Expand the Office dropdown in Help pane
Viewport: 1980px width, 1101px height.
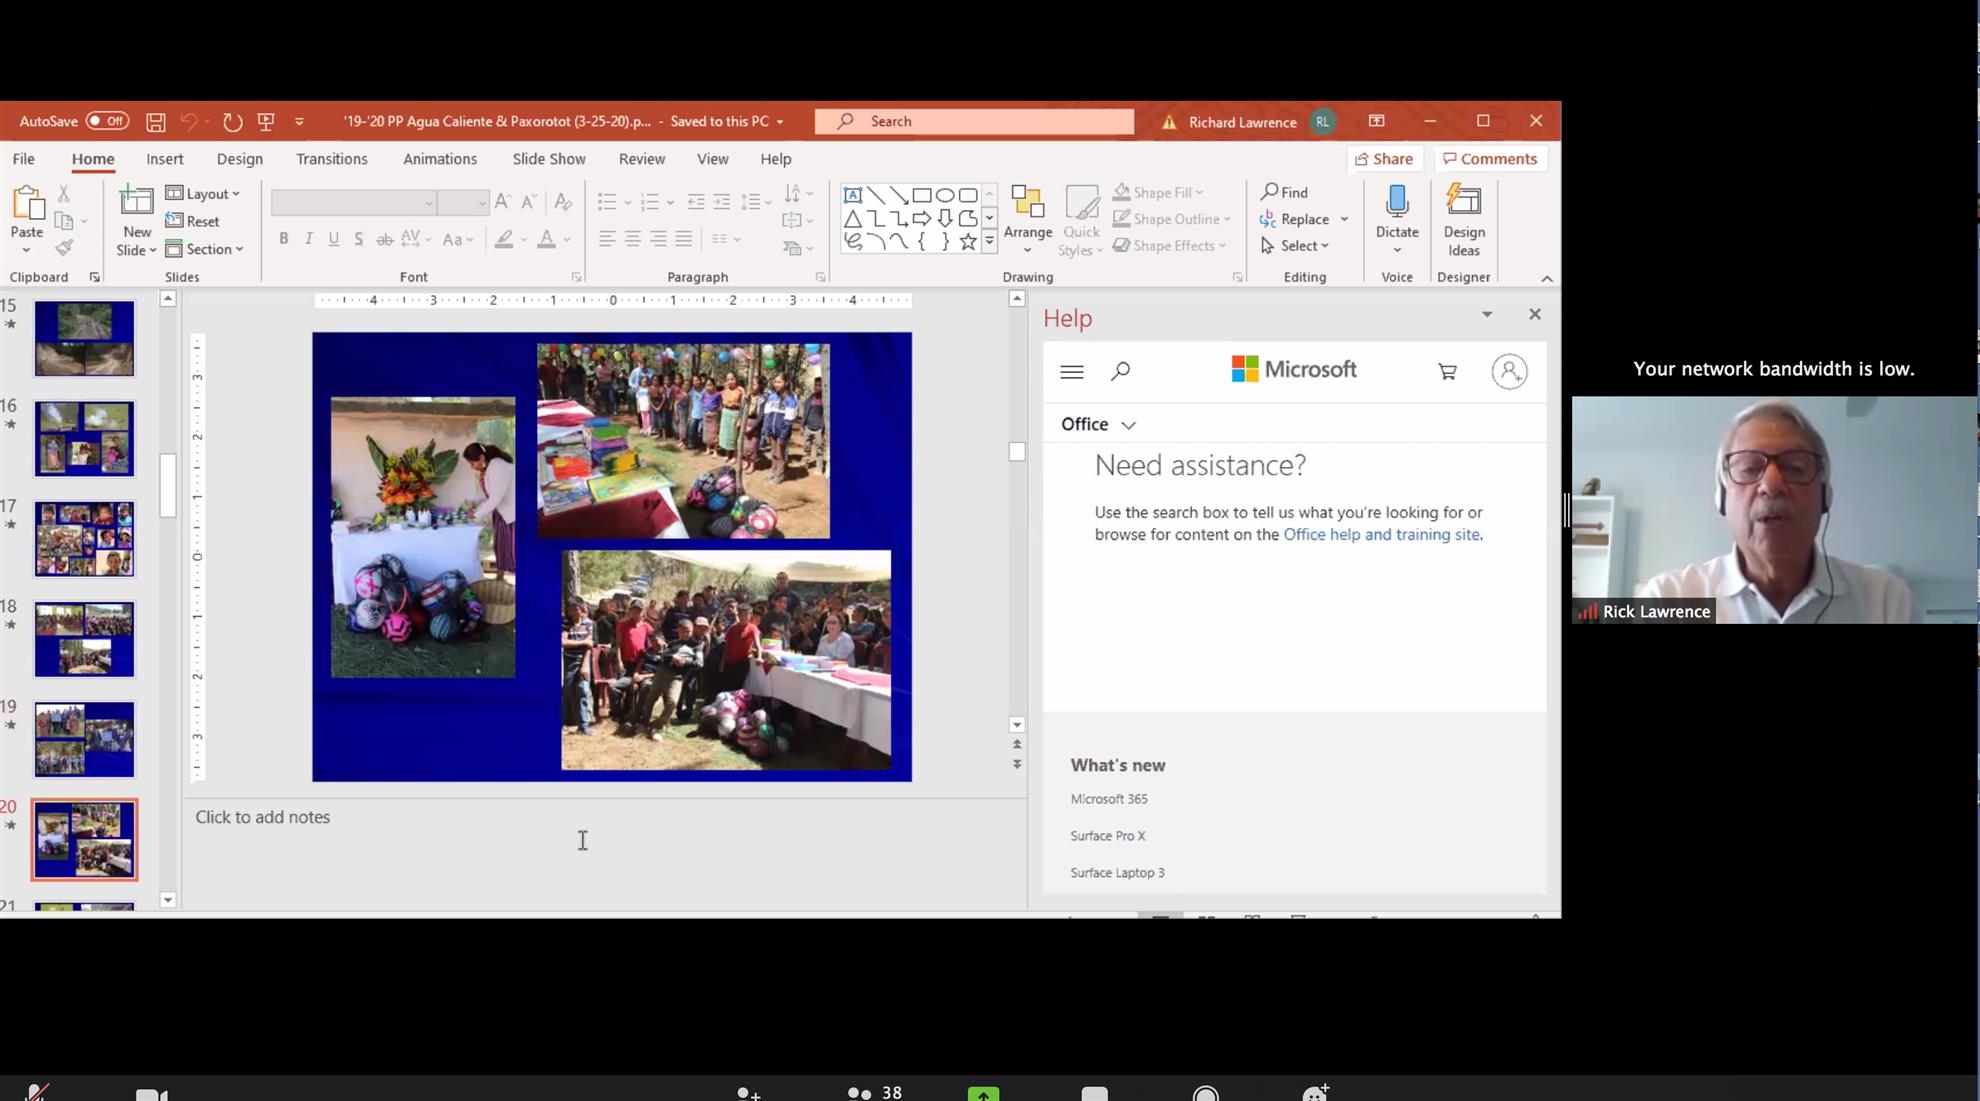pyautogui.click(x=1098, y=424)
